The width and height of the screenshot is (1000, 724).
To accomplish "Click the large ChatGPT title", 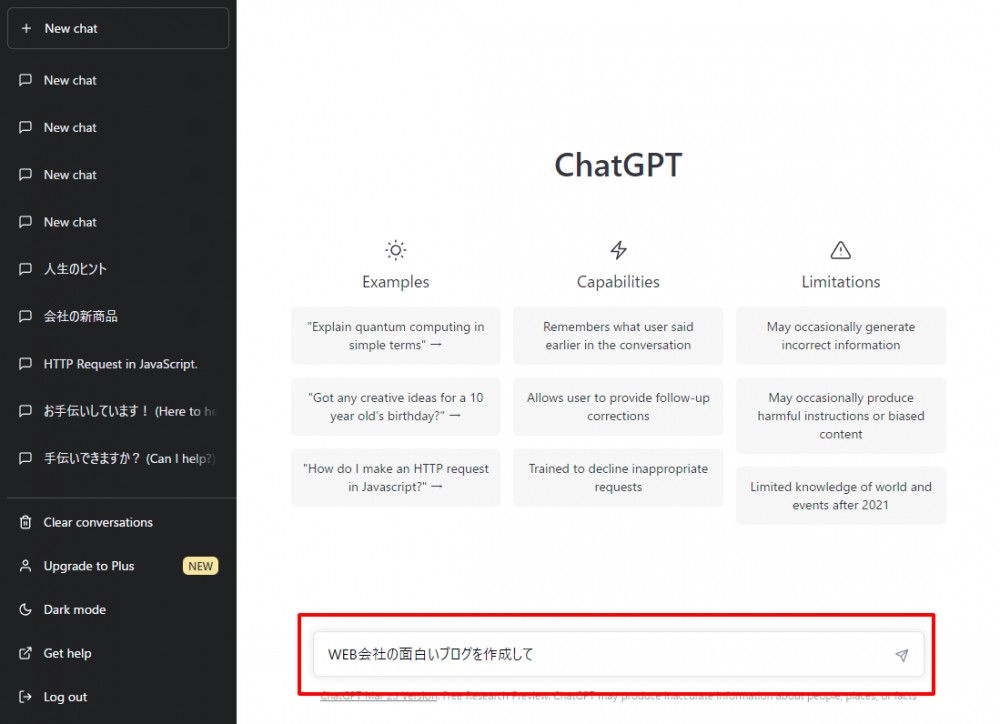I will [618, 165].
